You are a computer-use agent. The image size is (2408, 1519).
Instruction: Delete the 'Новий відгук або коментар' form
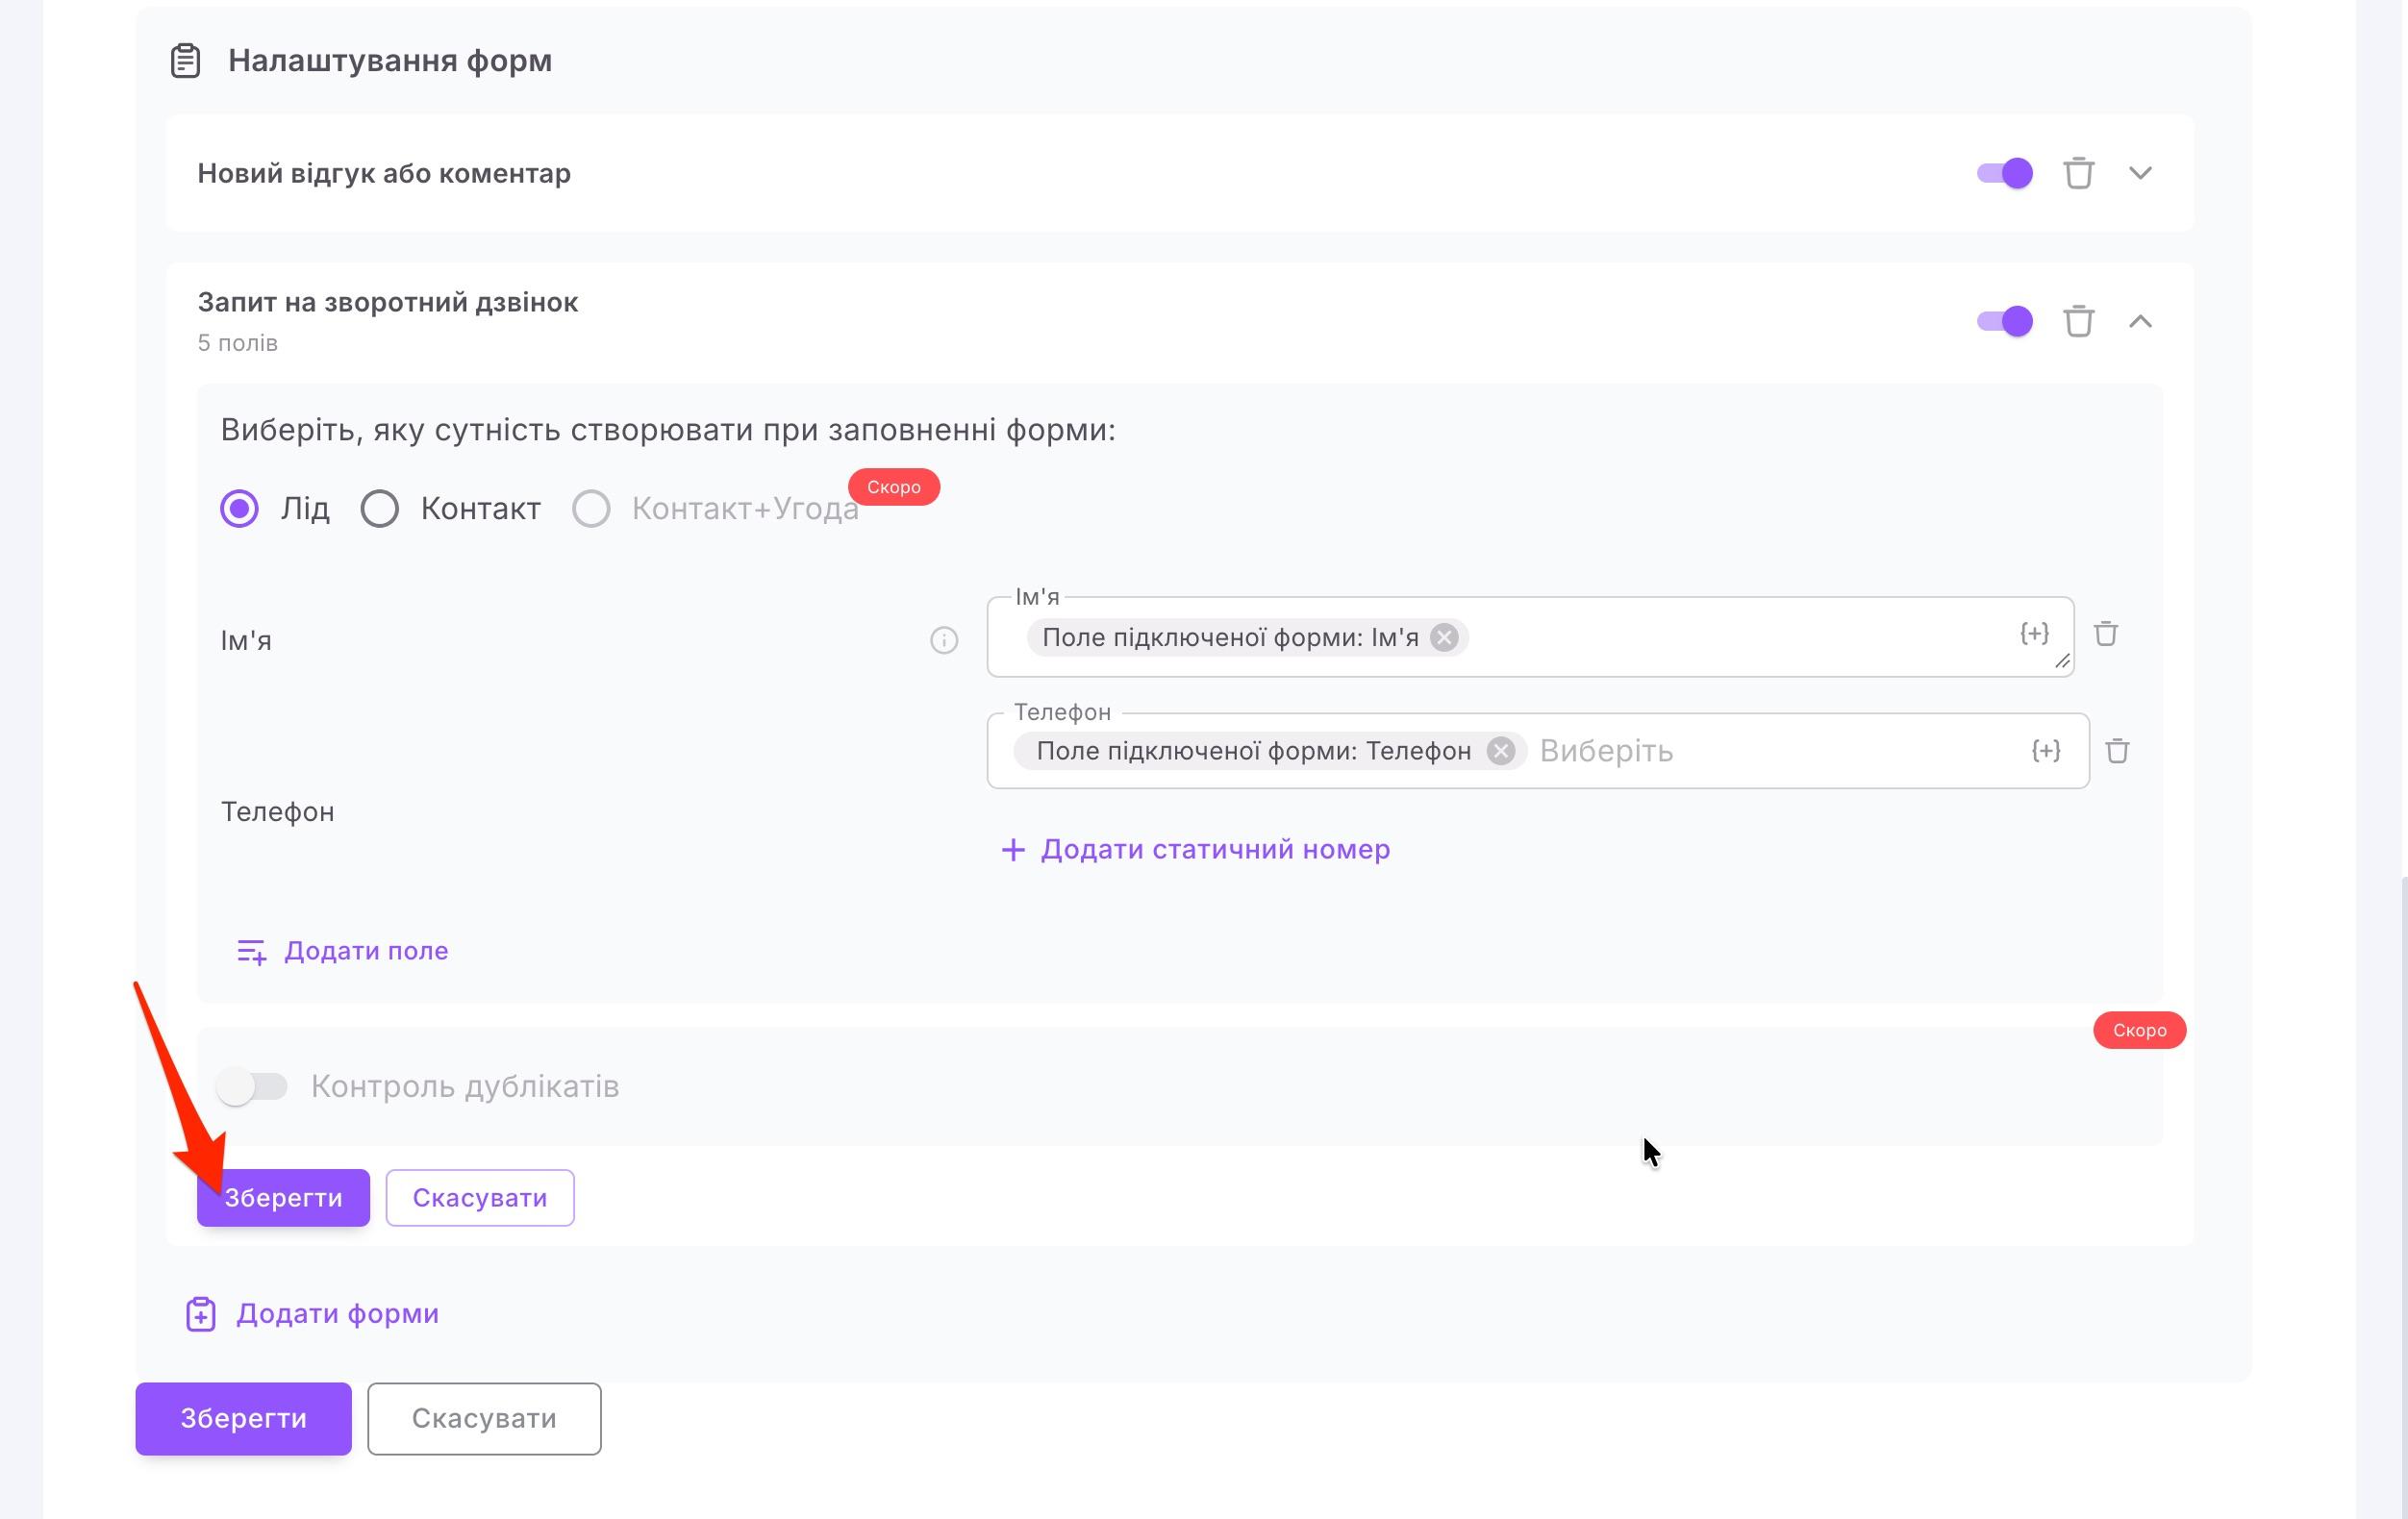tap(2078, 173)
